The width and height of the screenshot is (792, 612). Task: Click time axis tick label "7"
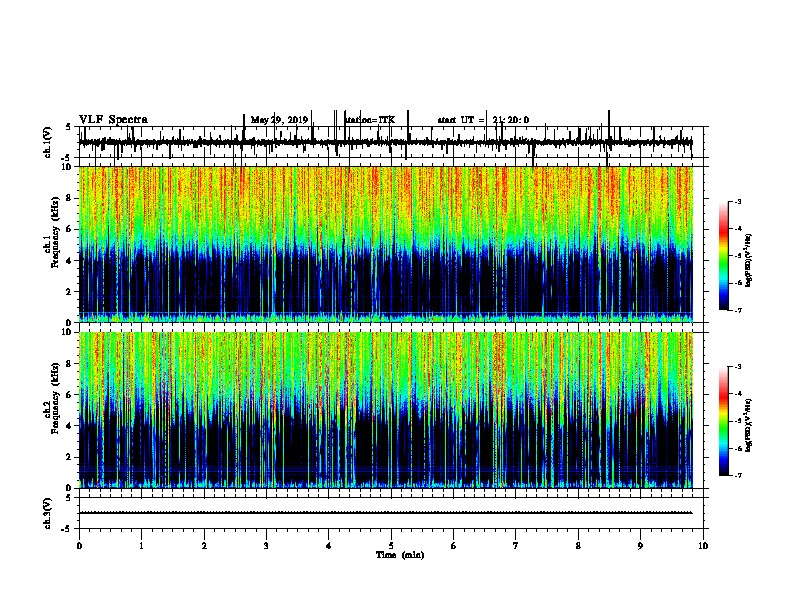tap(516, 546)
